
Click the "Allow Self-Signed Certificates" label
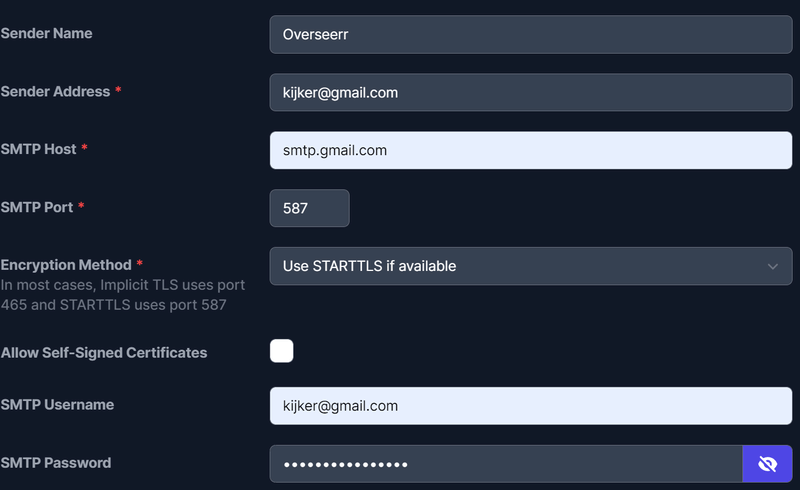click(x=104, y=353)
